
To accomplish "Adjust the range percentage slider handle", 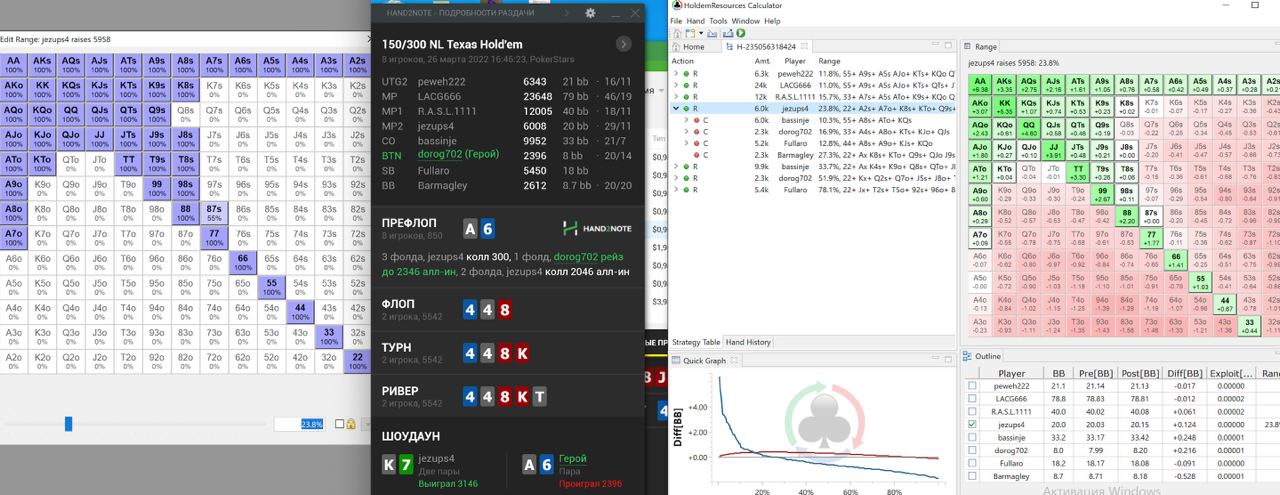I will (x=68, y=424).
